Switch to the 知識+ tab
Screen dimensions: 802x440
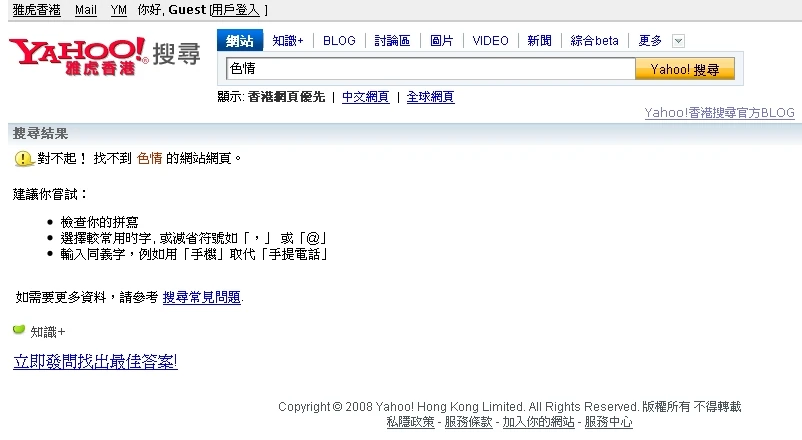(x=287, y=41)
